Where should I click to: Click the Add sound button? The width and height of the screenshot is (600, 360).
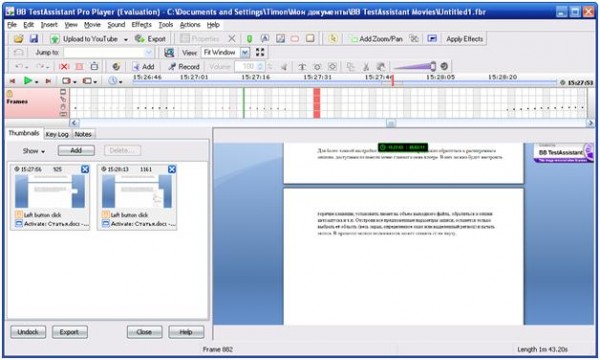point(143,67)
